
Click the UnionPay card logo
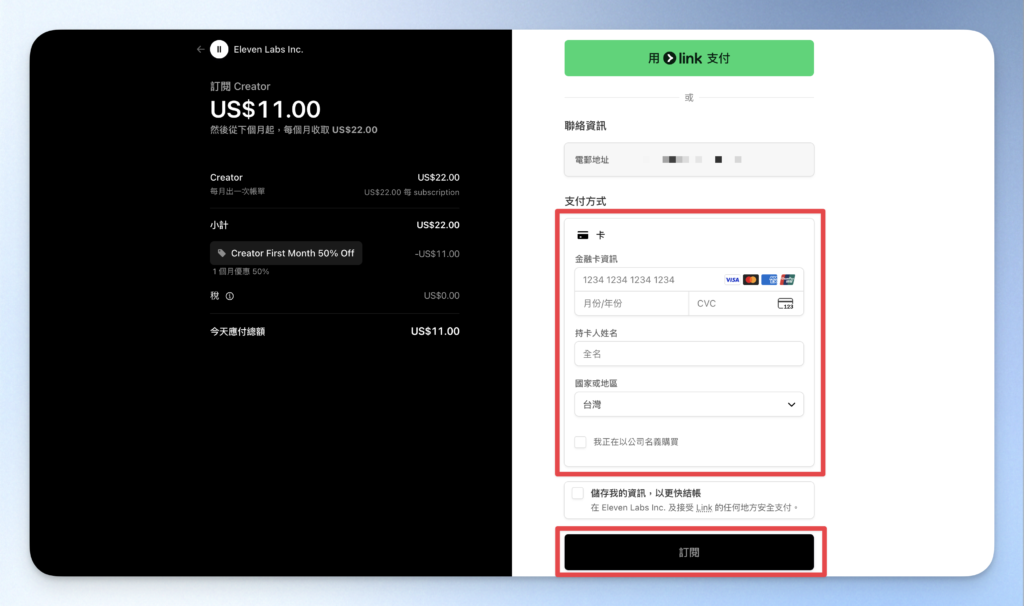point(787,279)
